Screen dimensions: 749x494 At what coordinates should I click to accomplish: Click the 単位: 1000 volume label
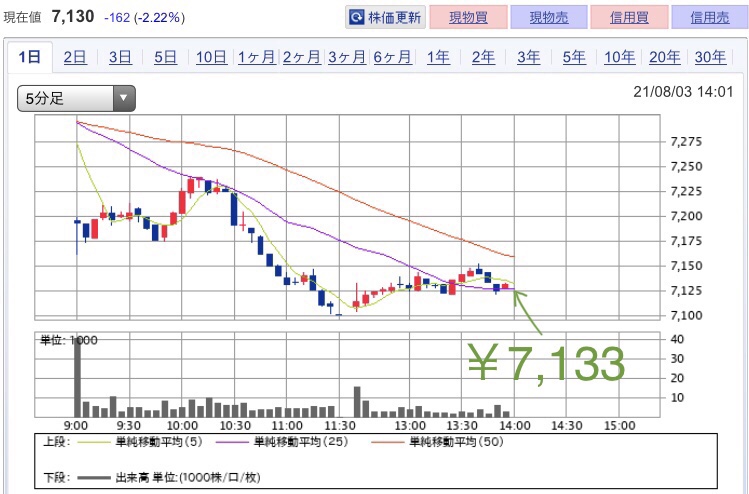click(x=69, y=340)
